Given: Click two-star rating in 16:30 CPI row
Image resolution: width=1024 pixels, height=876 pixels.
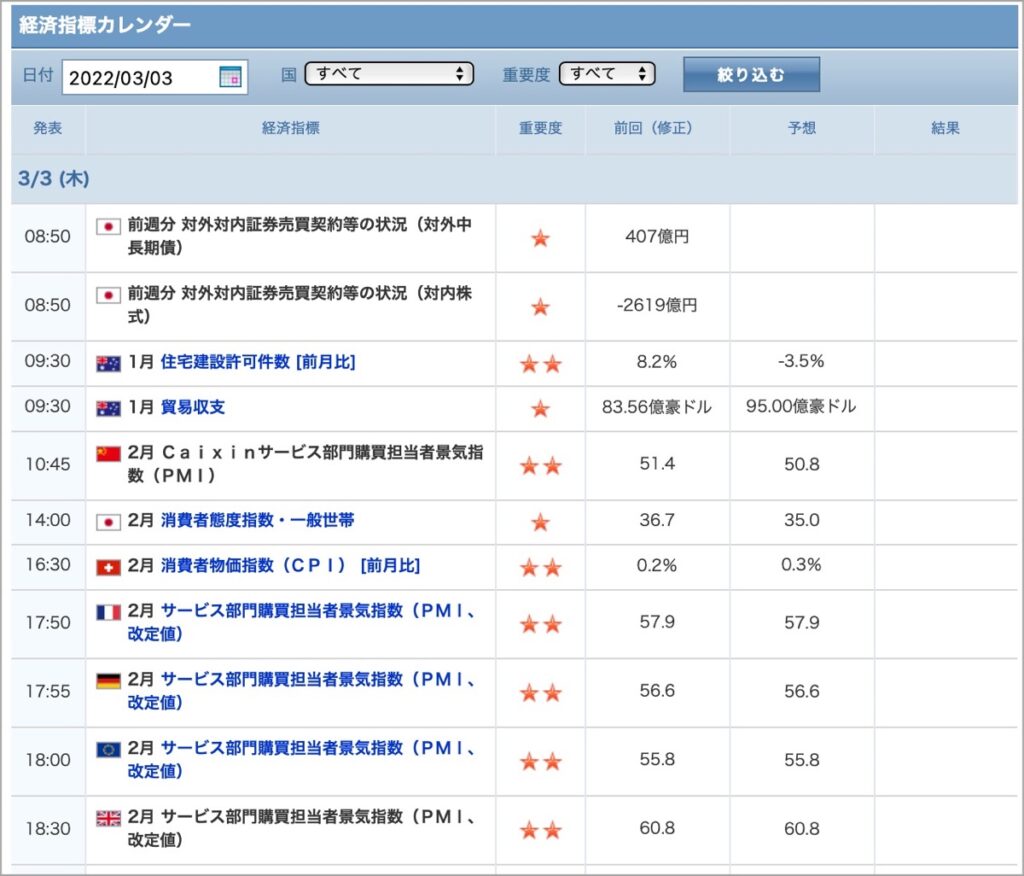Looking at the screenshot, I should click(541, 568).
